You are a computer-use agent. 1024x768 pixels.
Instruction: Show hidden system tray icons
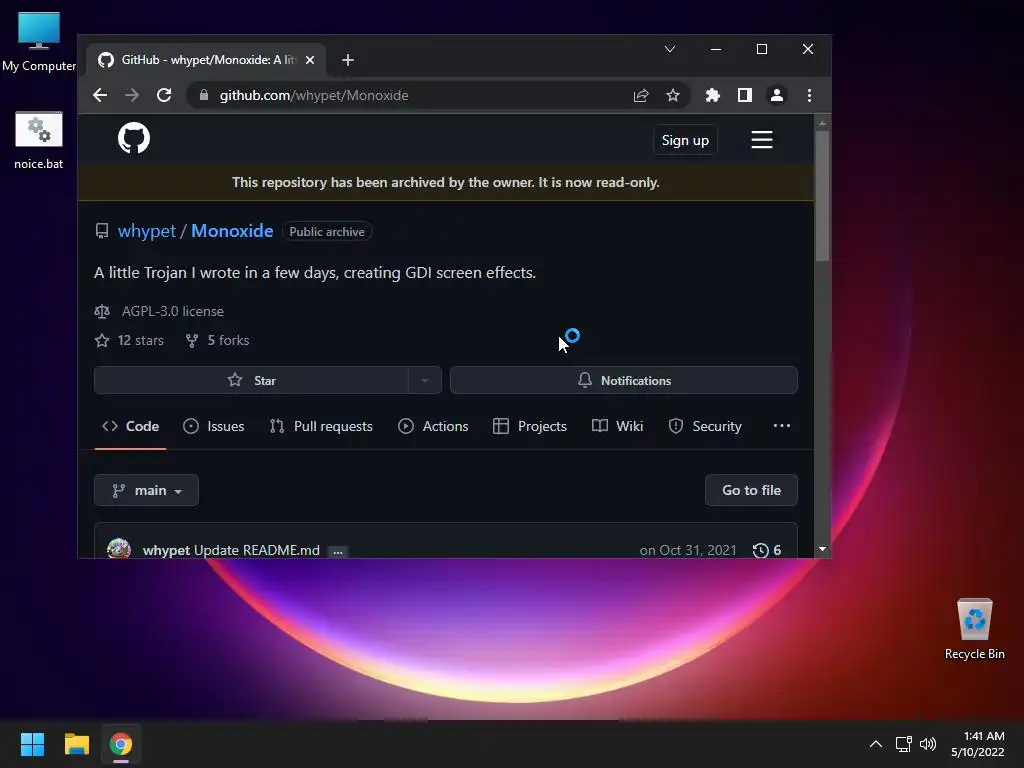coord(876,744)
